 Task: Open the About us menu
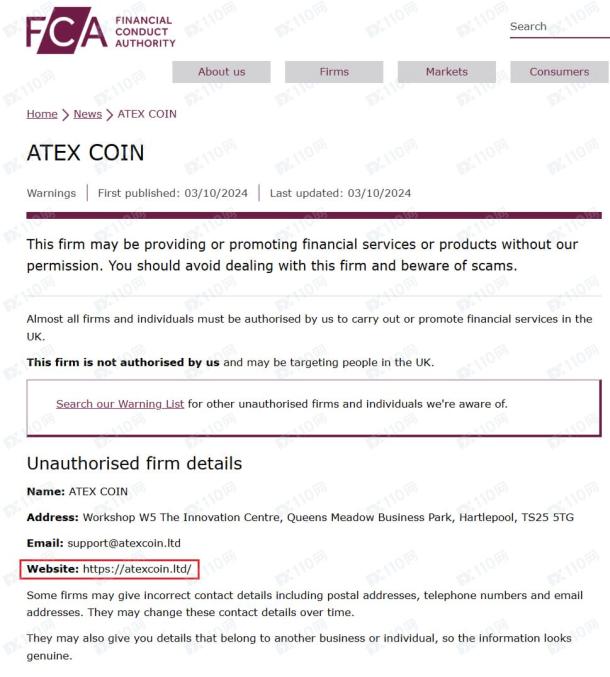pyautogui.click(x=221, y=72)
